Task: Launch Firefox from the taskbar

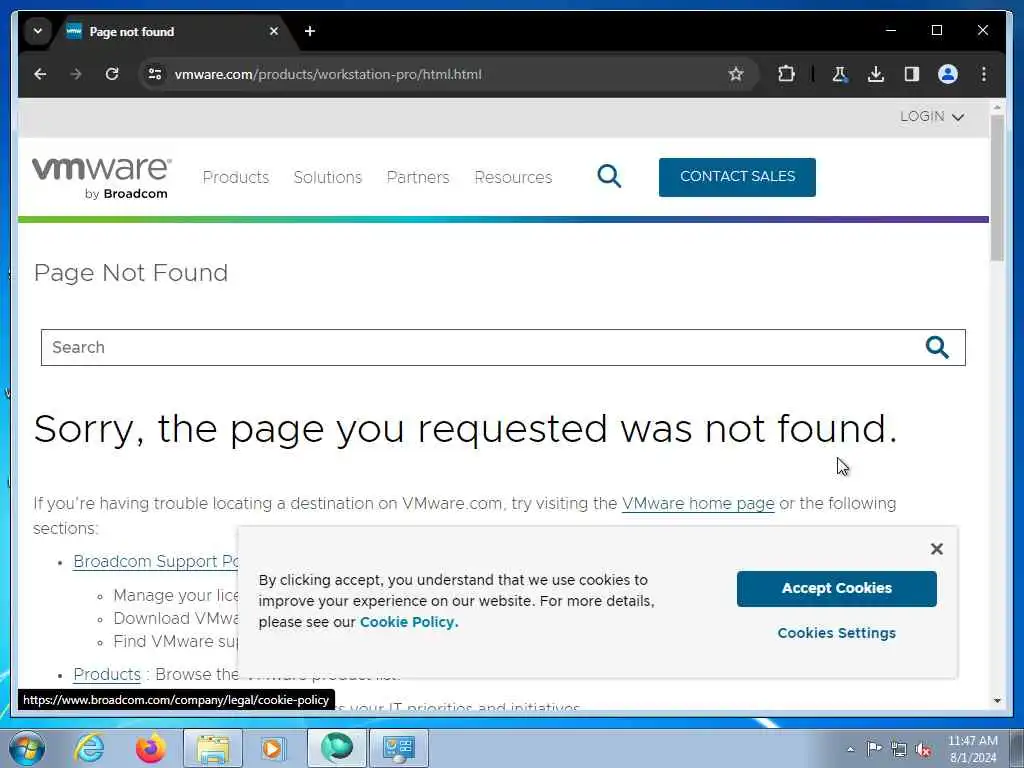Action: tap(150, 748)
